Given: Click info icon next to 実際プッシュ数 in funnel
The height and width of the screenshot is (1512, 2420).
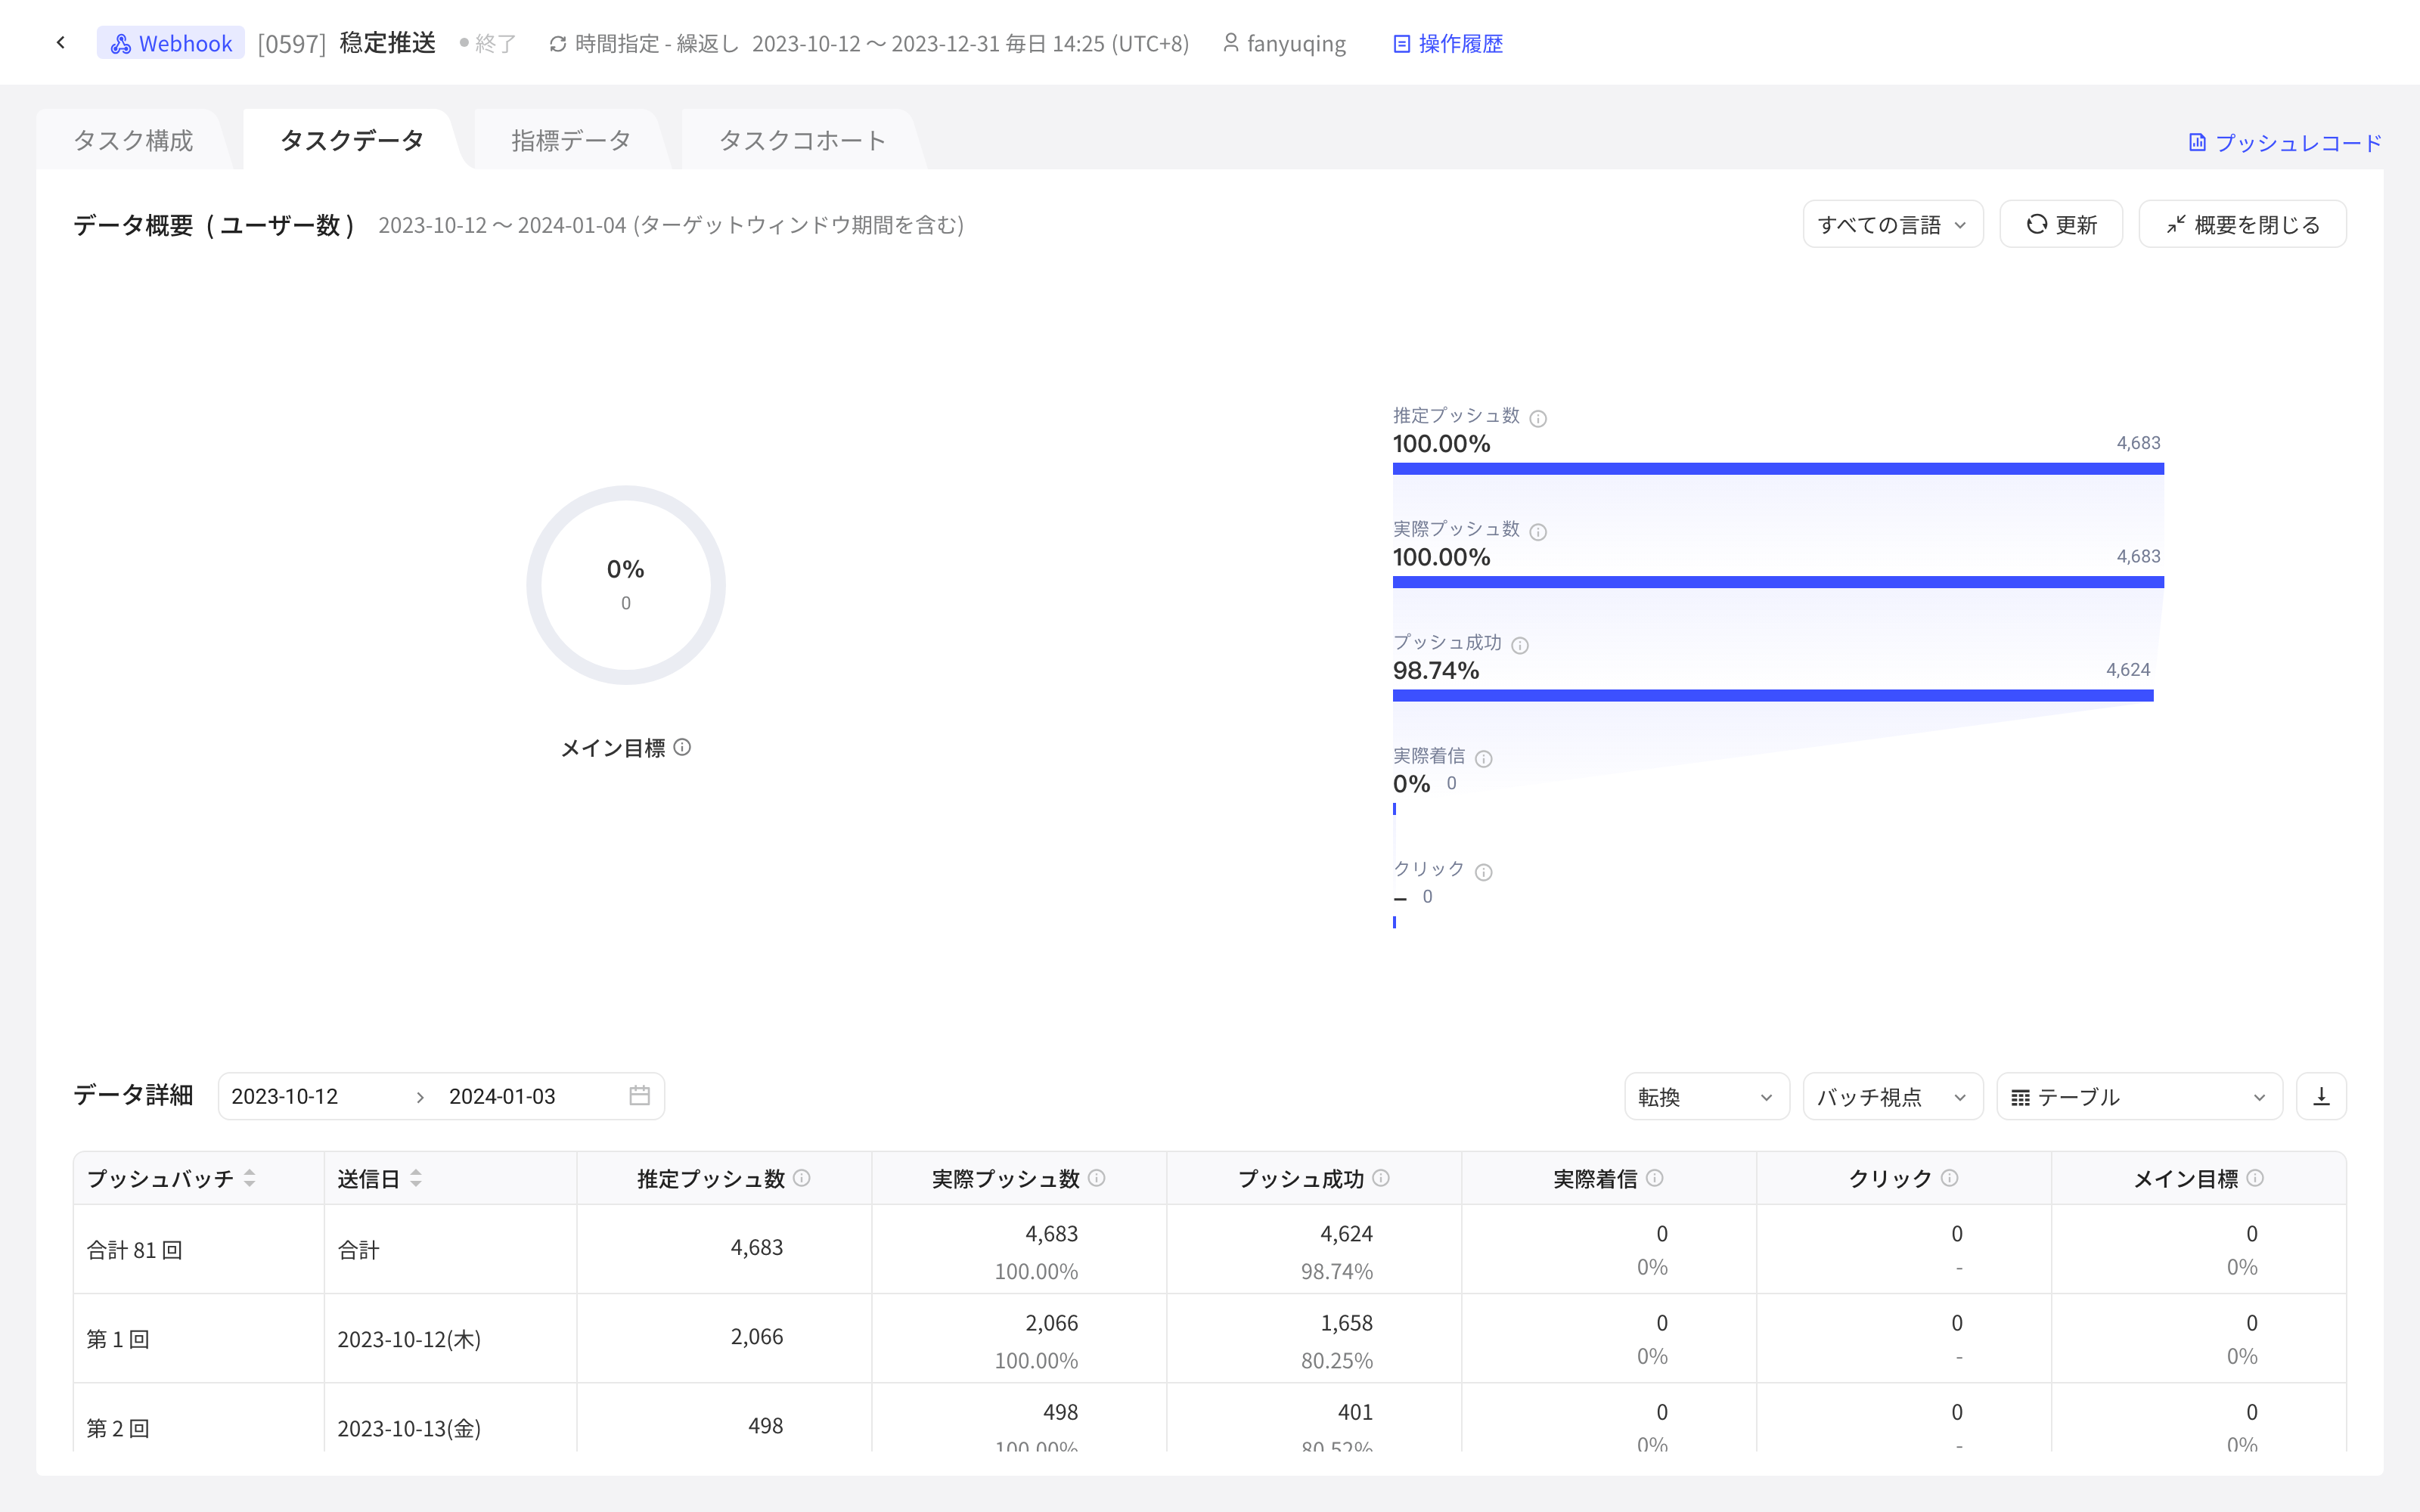Looking at the screenshot, I should pos(1538,532).
